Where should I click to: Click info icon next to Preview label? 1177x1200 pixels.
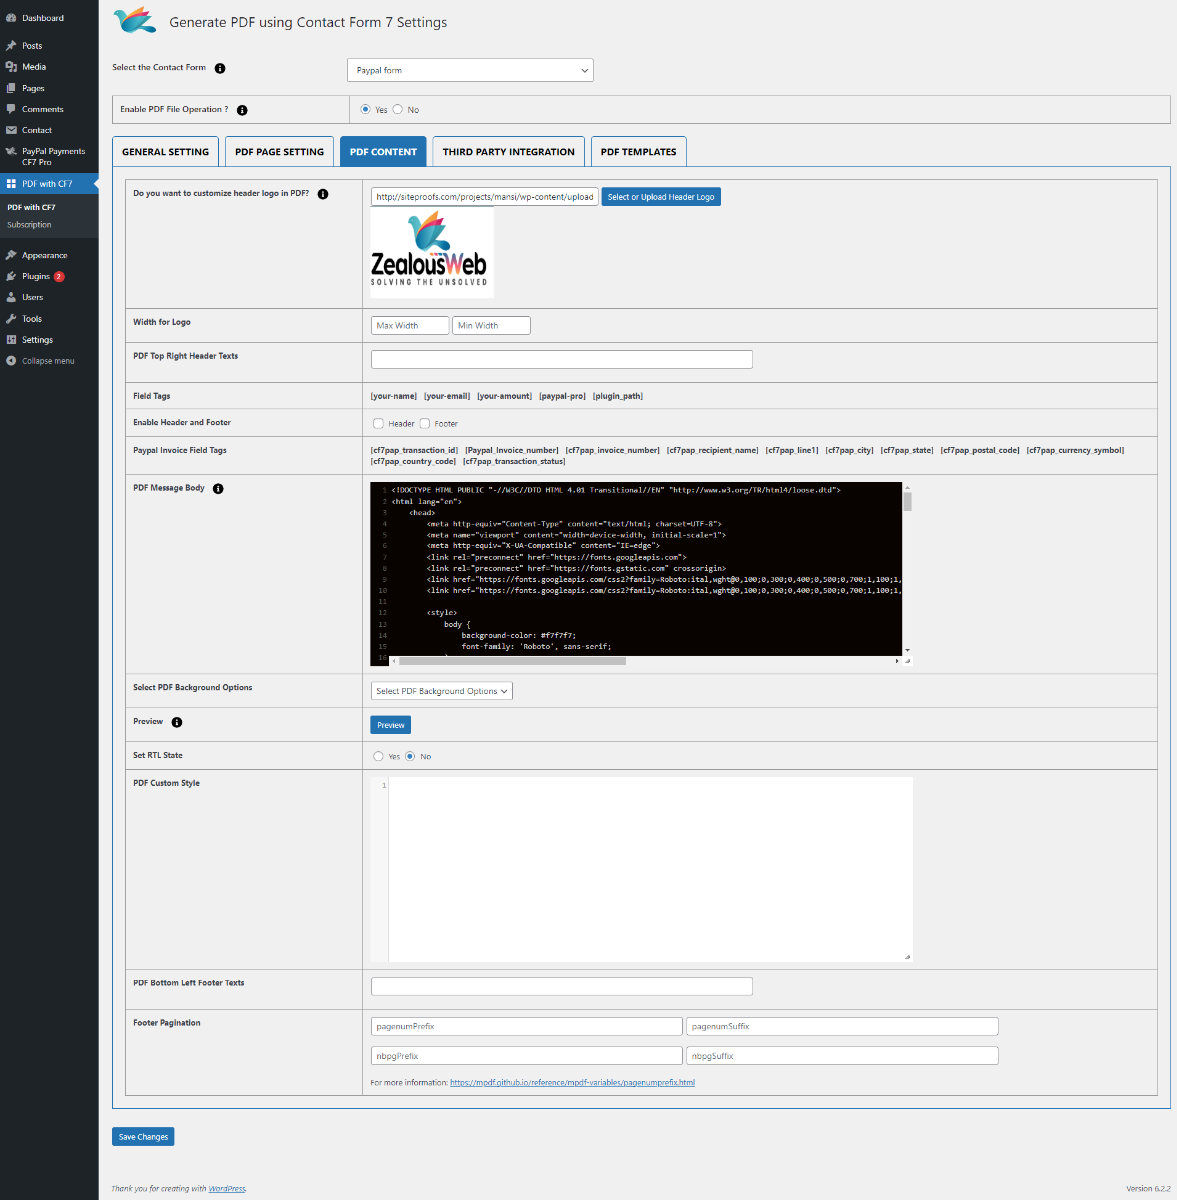[177, 722]
